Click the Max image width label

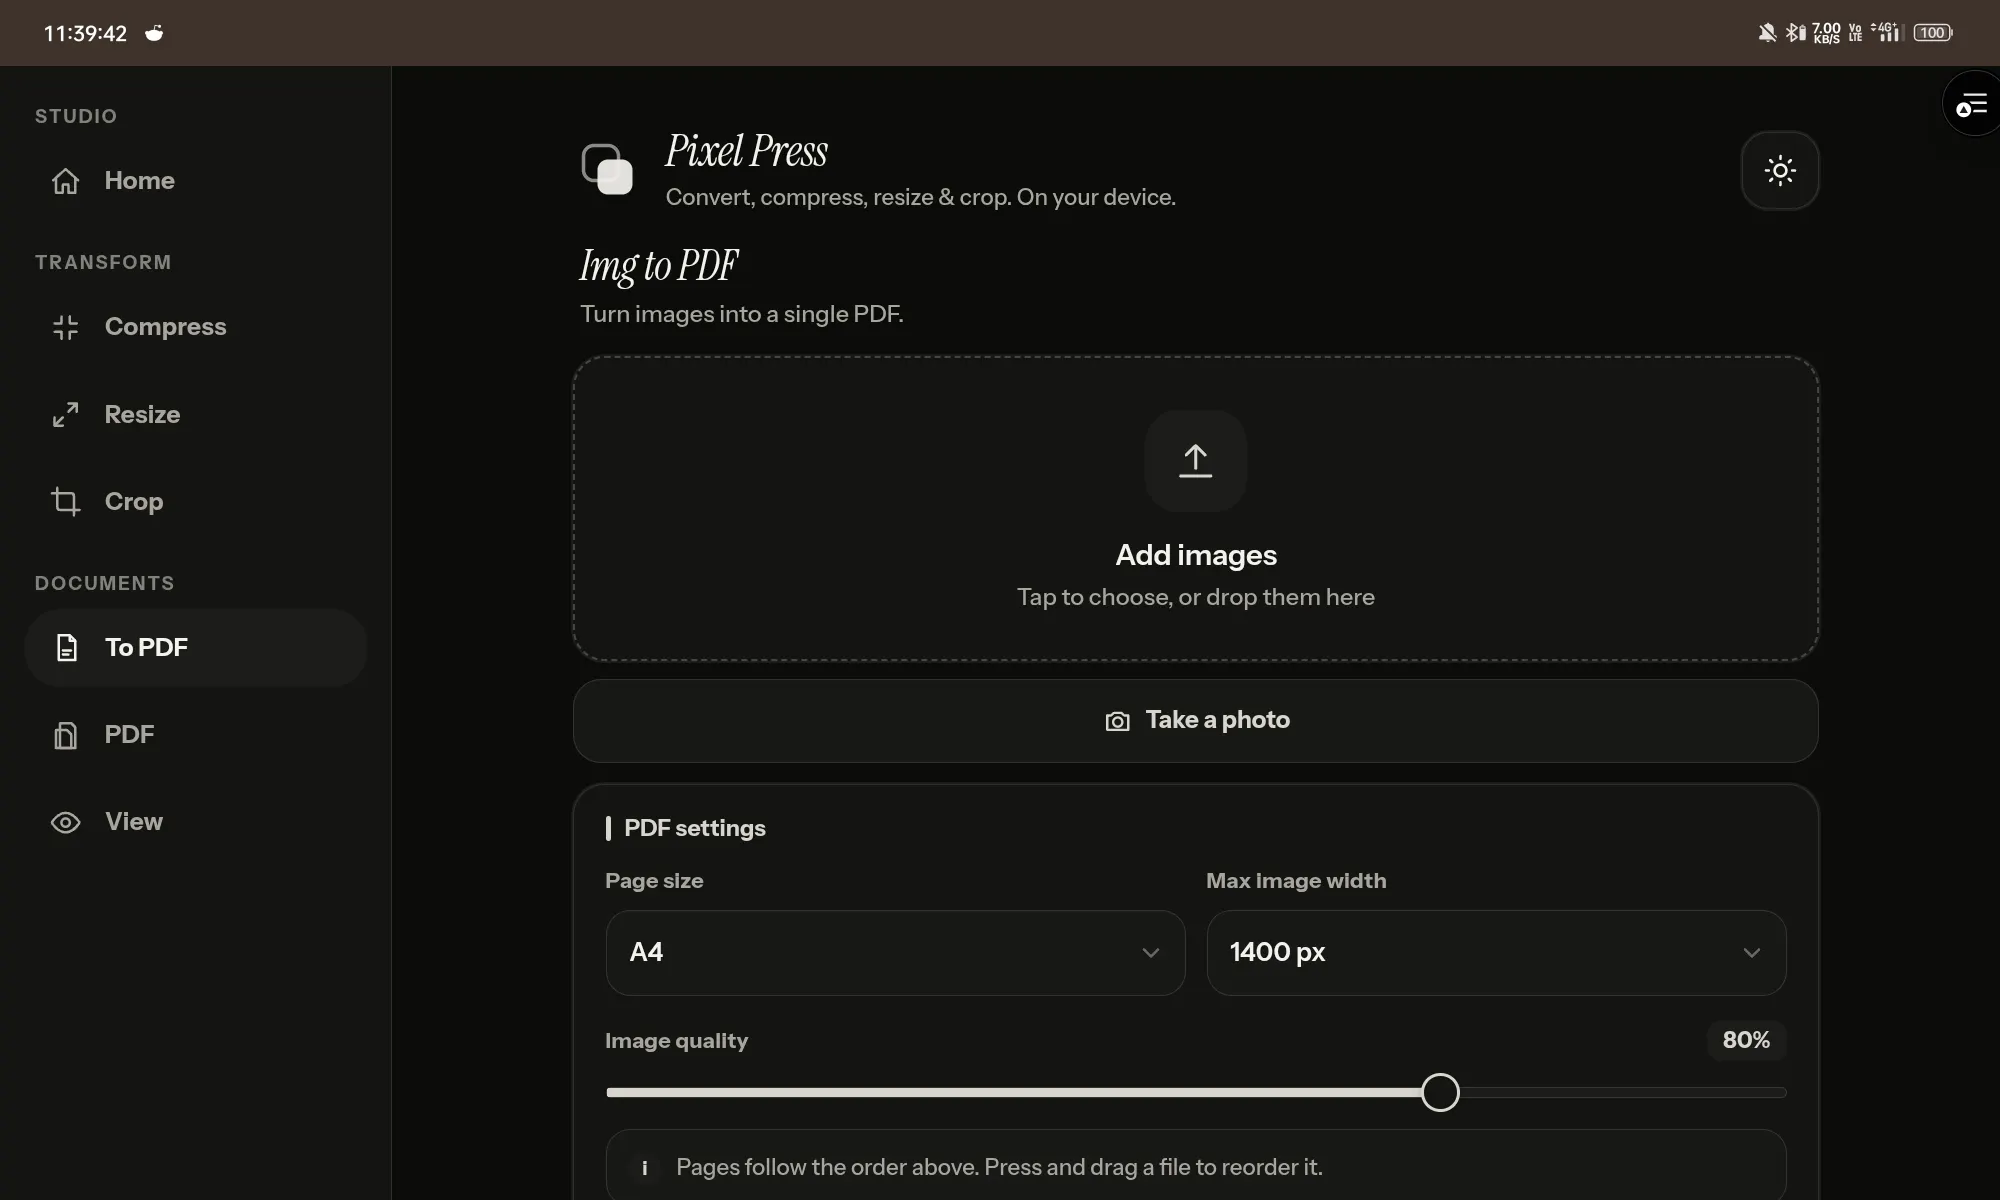click(x=1296, y=881)
